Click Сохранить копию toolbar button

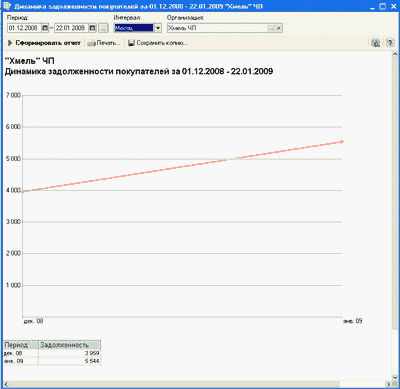[x=158, y=43]
